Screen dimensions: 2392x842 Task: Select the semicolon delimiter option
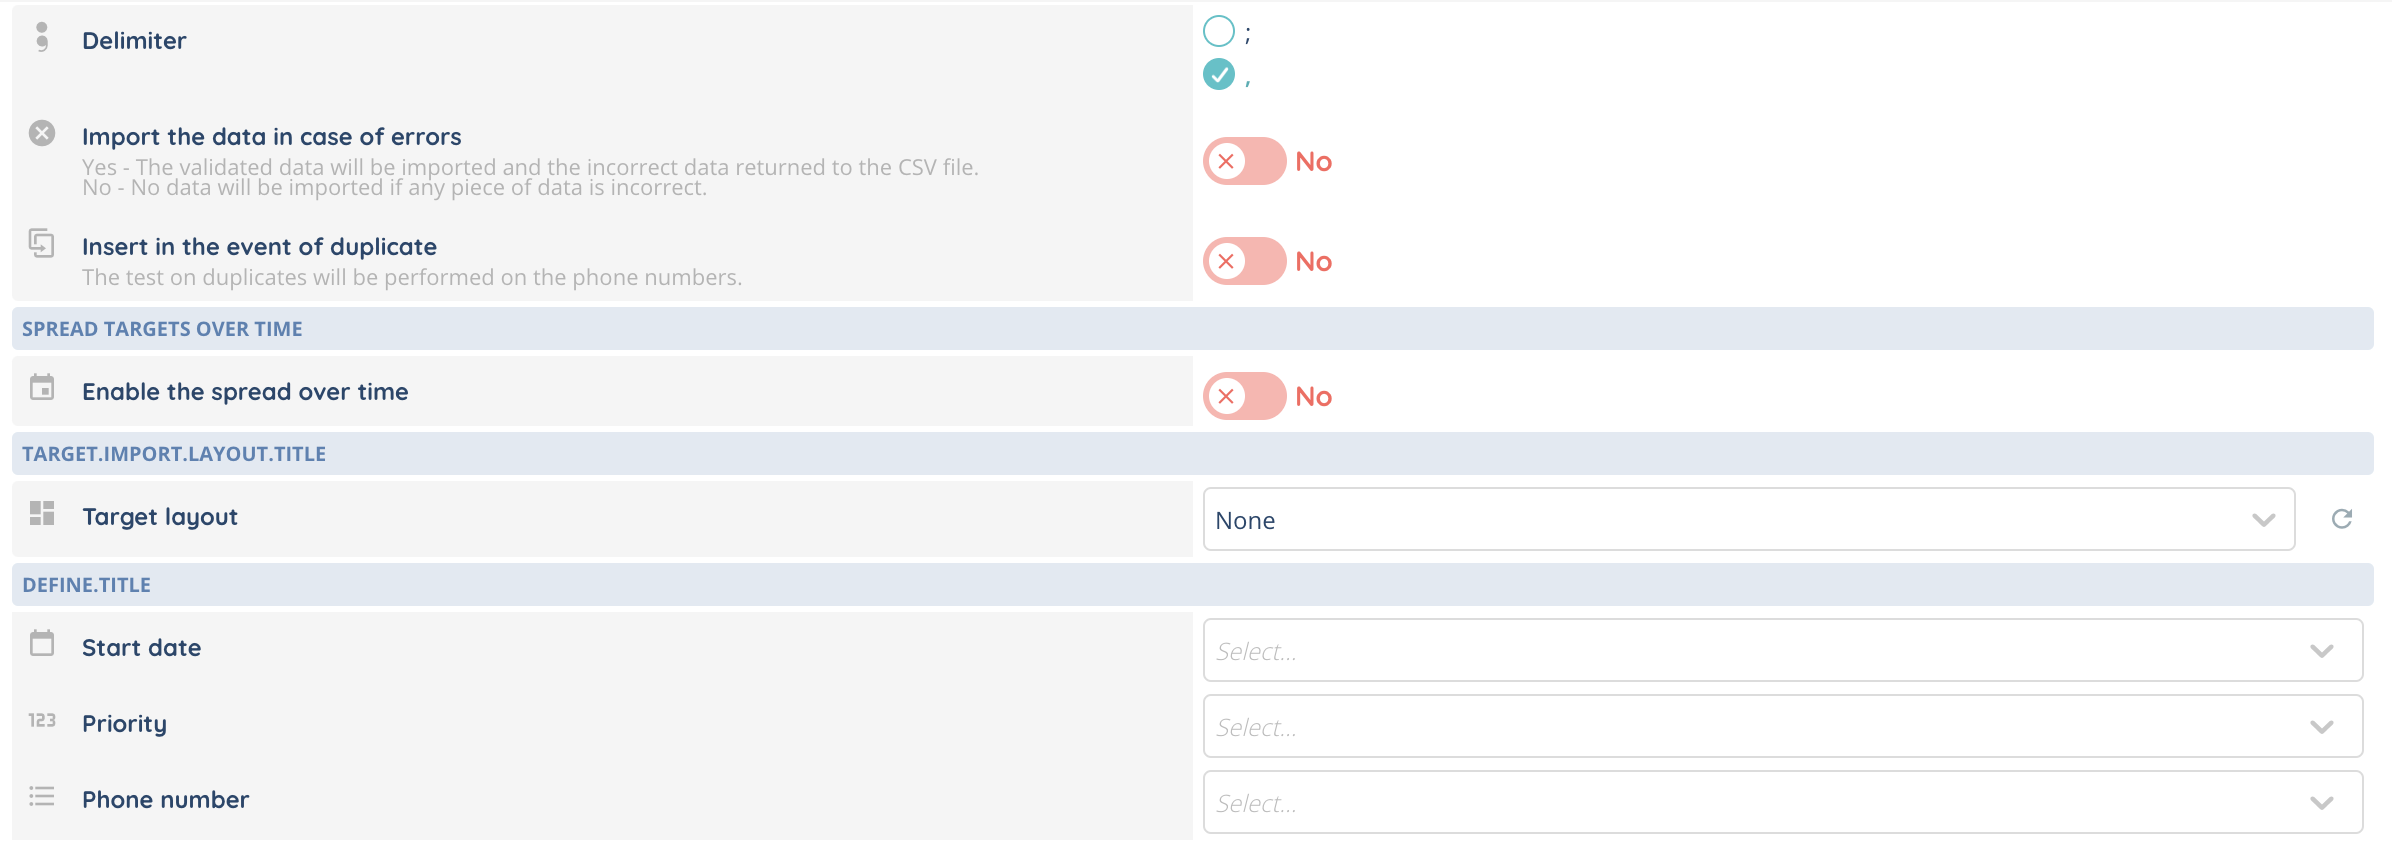1218,31
